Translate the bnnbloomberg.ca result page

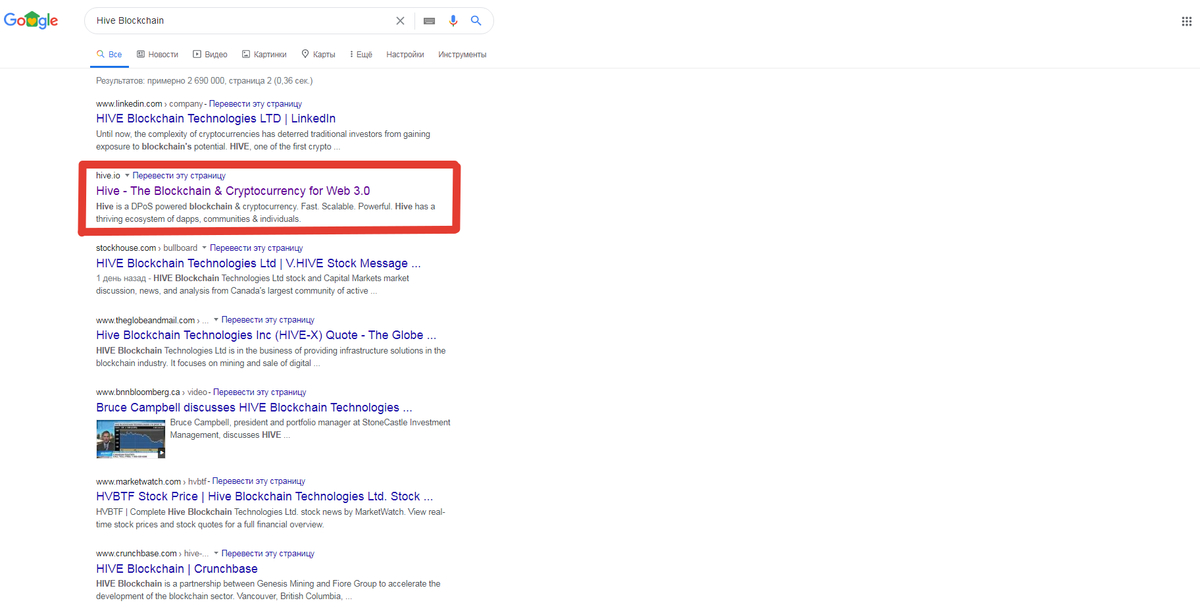point(259,392)
